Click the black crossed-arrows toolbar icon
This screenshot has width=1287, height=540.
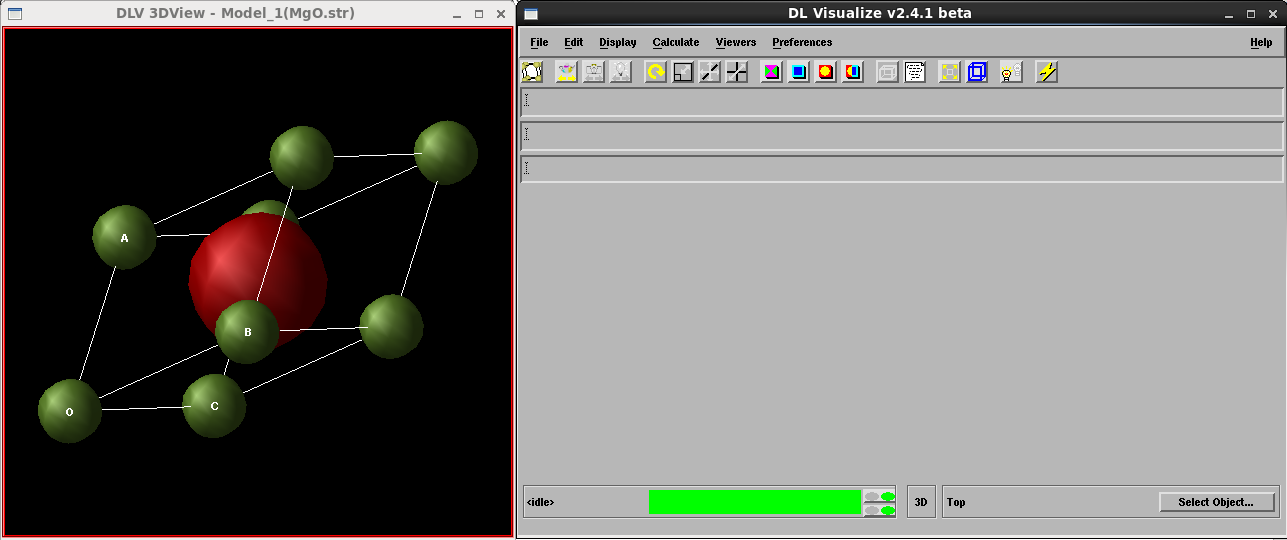pyautogui.click(x=737, y=72)
